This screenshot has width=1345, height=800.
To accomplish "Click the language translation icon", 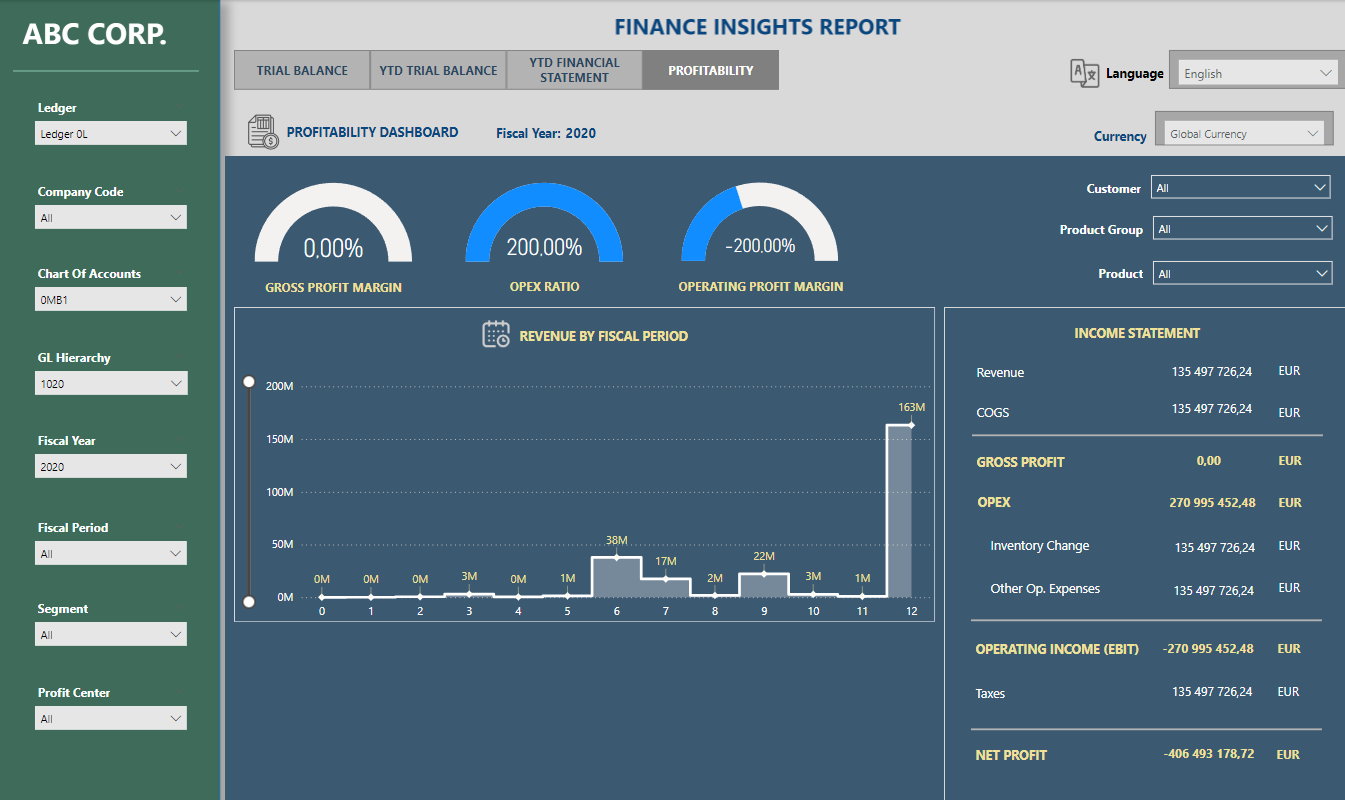I will 1084,73.
